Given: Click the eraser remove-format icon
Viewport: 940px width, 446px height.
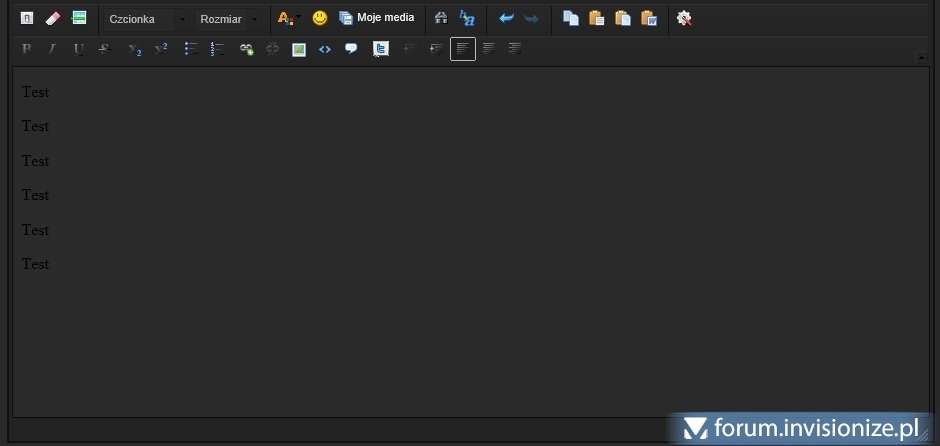Looking at the screenshot, I should coord(54,18).
